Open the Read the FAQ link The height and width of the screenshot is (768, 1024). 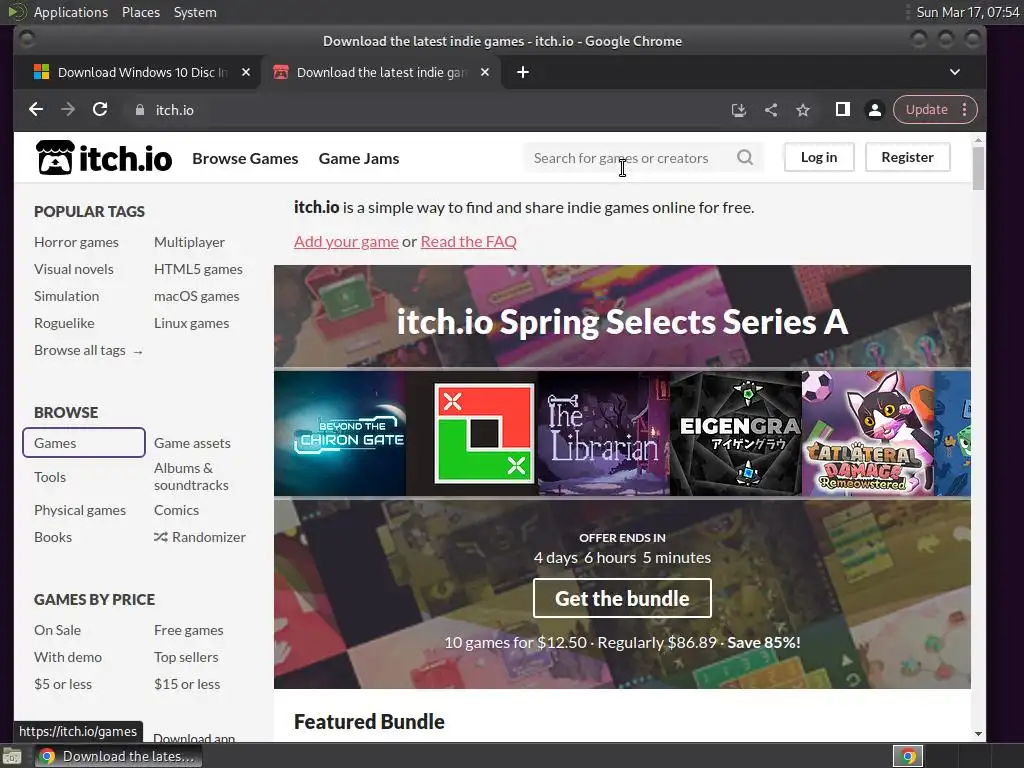pyautogui.click(x=468, y=242)
